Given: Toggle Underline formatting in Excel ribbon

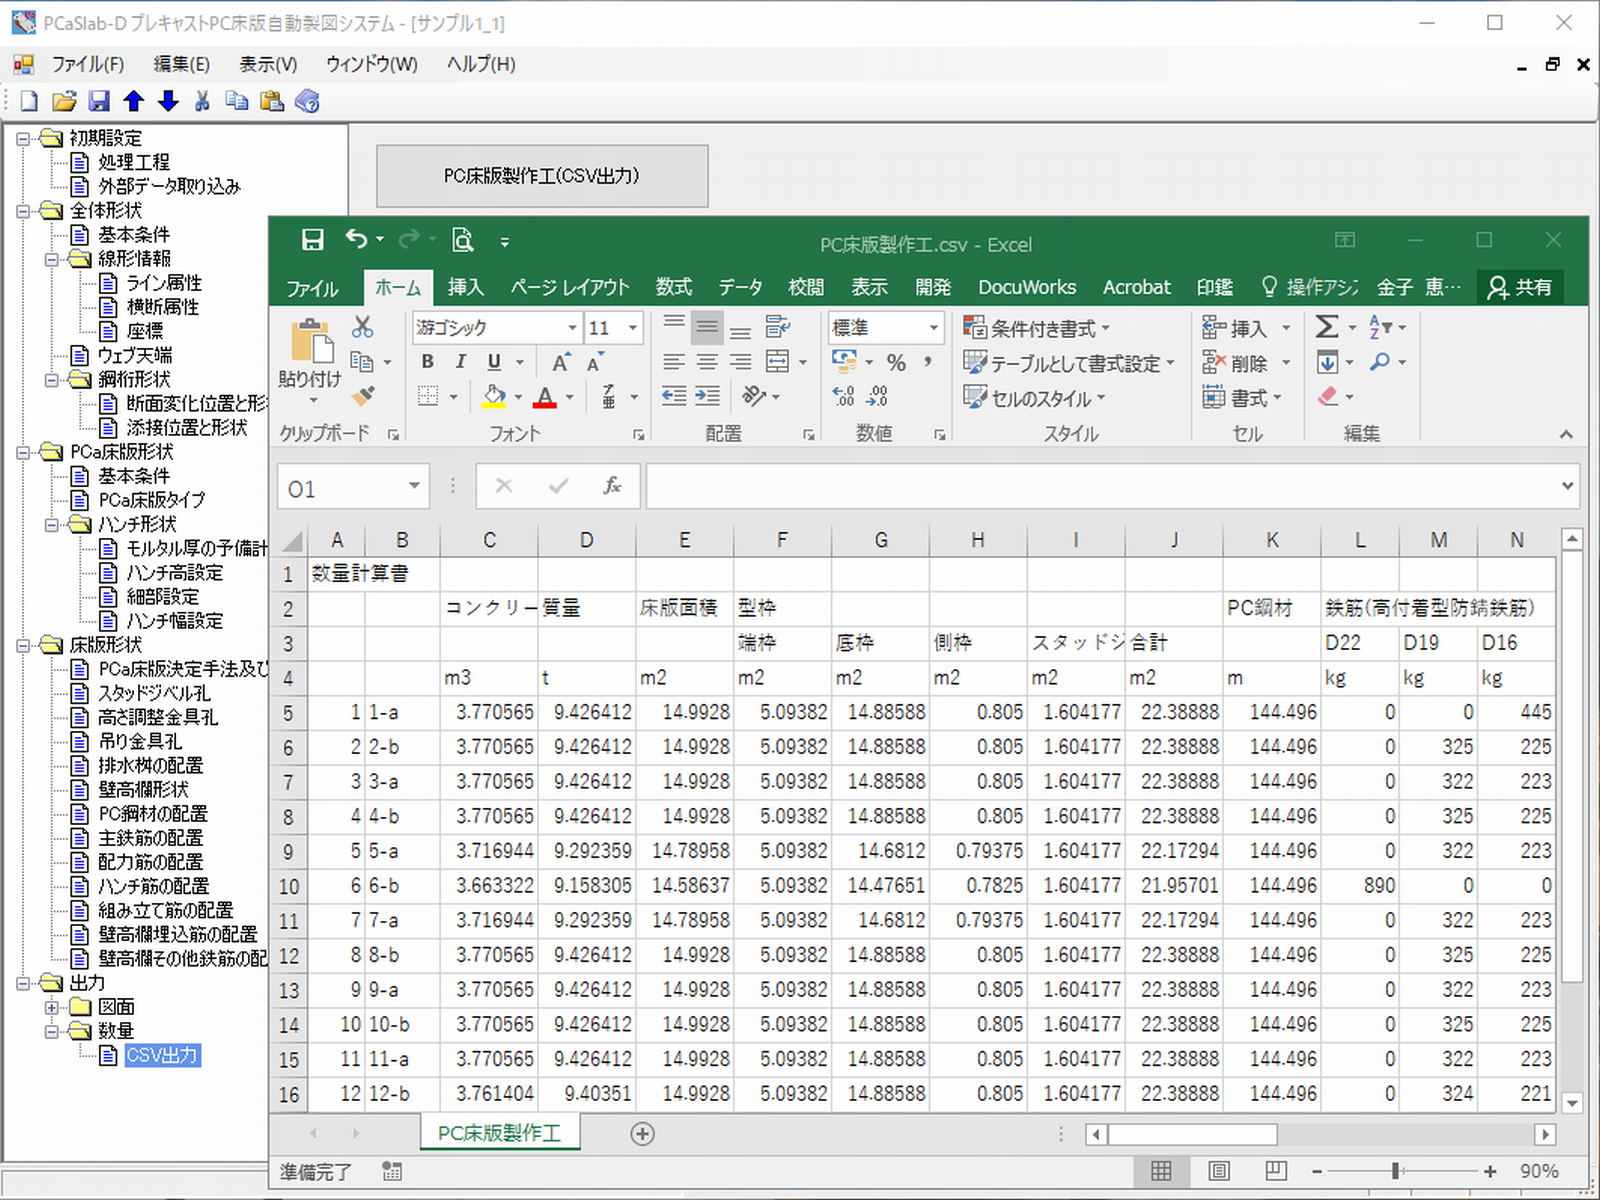Looking at the screenshot, I should (x=494, y=362).
